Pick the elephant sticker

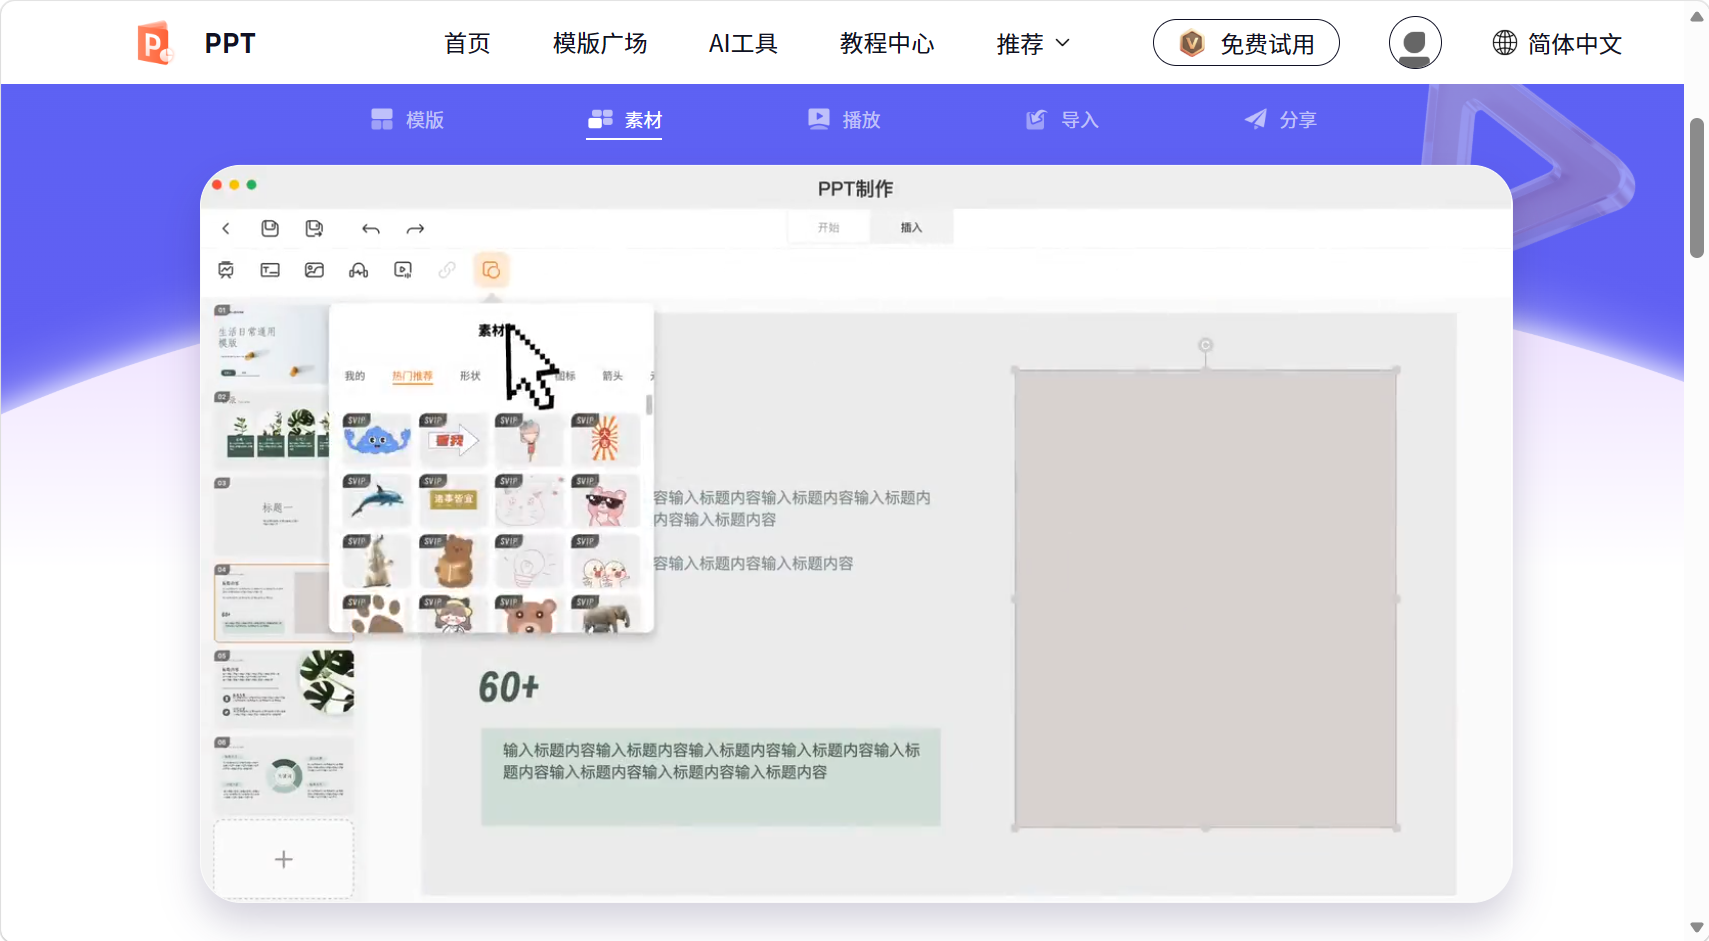click(606, 614)
